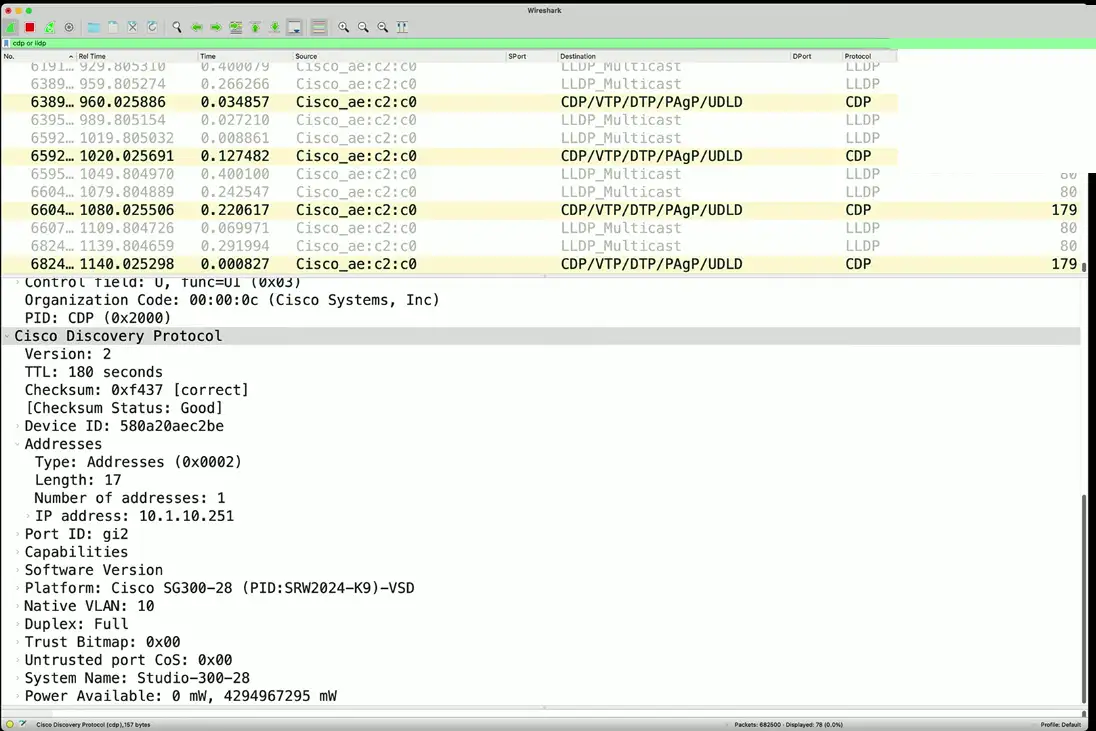
Task: Expand the IP address 10.1.10.251 entry
Action: pyautogui.click(x=28, y=516)
